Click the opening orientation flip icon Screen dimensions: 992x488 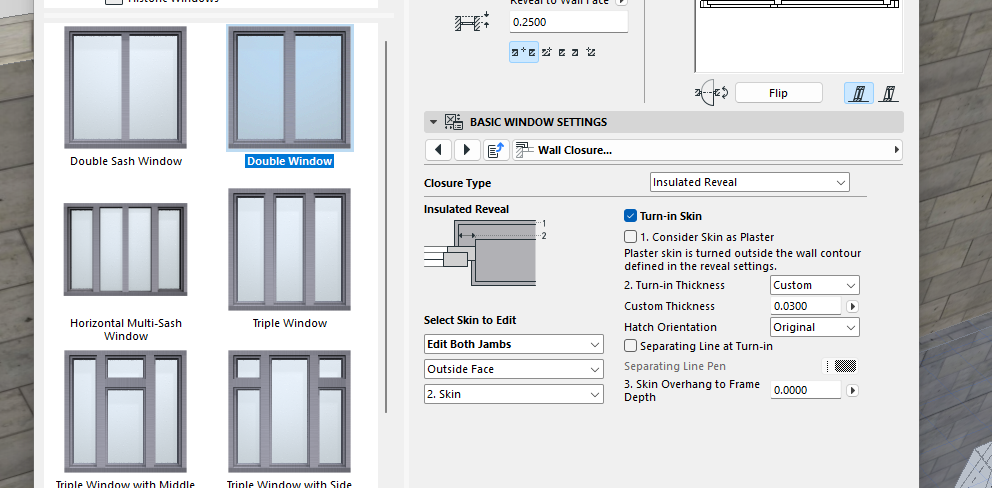[712, 93]
